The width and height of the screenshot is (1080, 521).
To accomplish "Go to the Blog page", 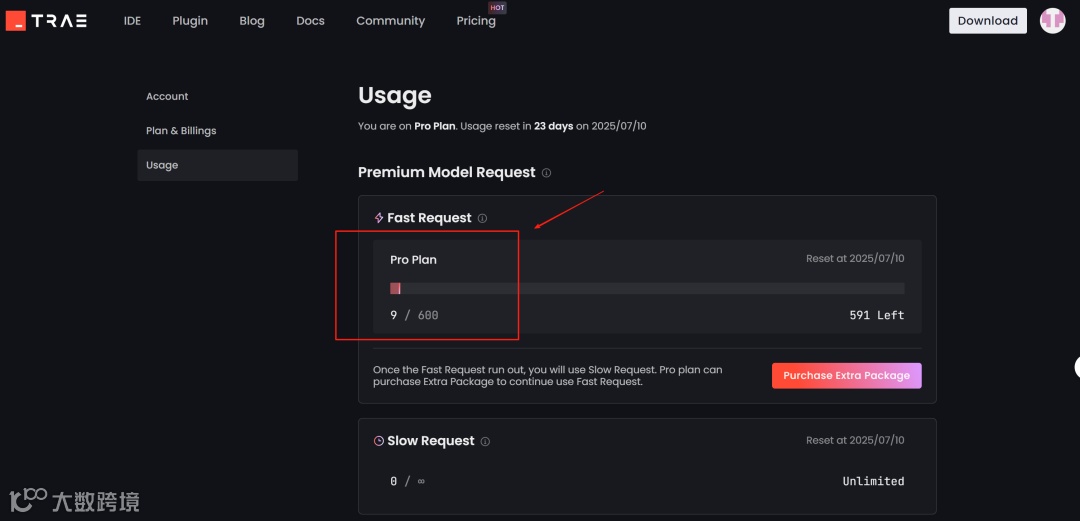I will [x=252, y=21].
